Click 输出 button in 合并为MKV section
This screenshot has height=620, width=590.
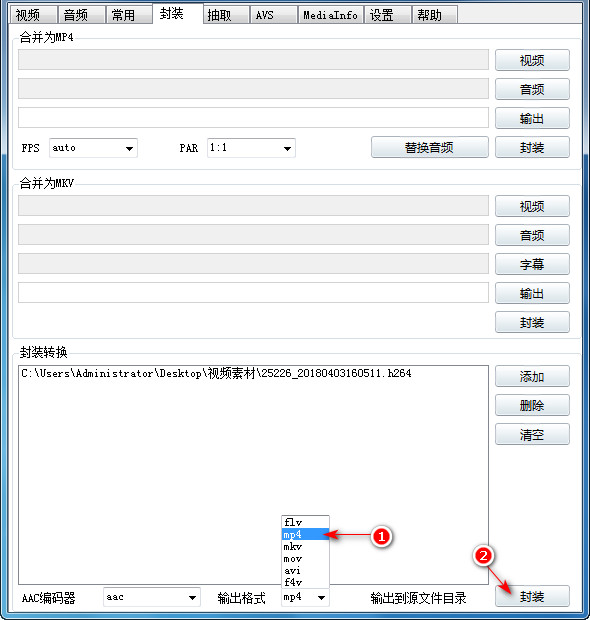[x=532, y=293]
